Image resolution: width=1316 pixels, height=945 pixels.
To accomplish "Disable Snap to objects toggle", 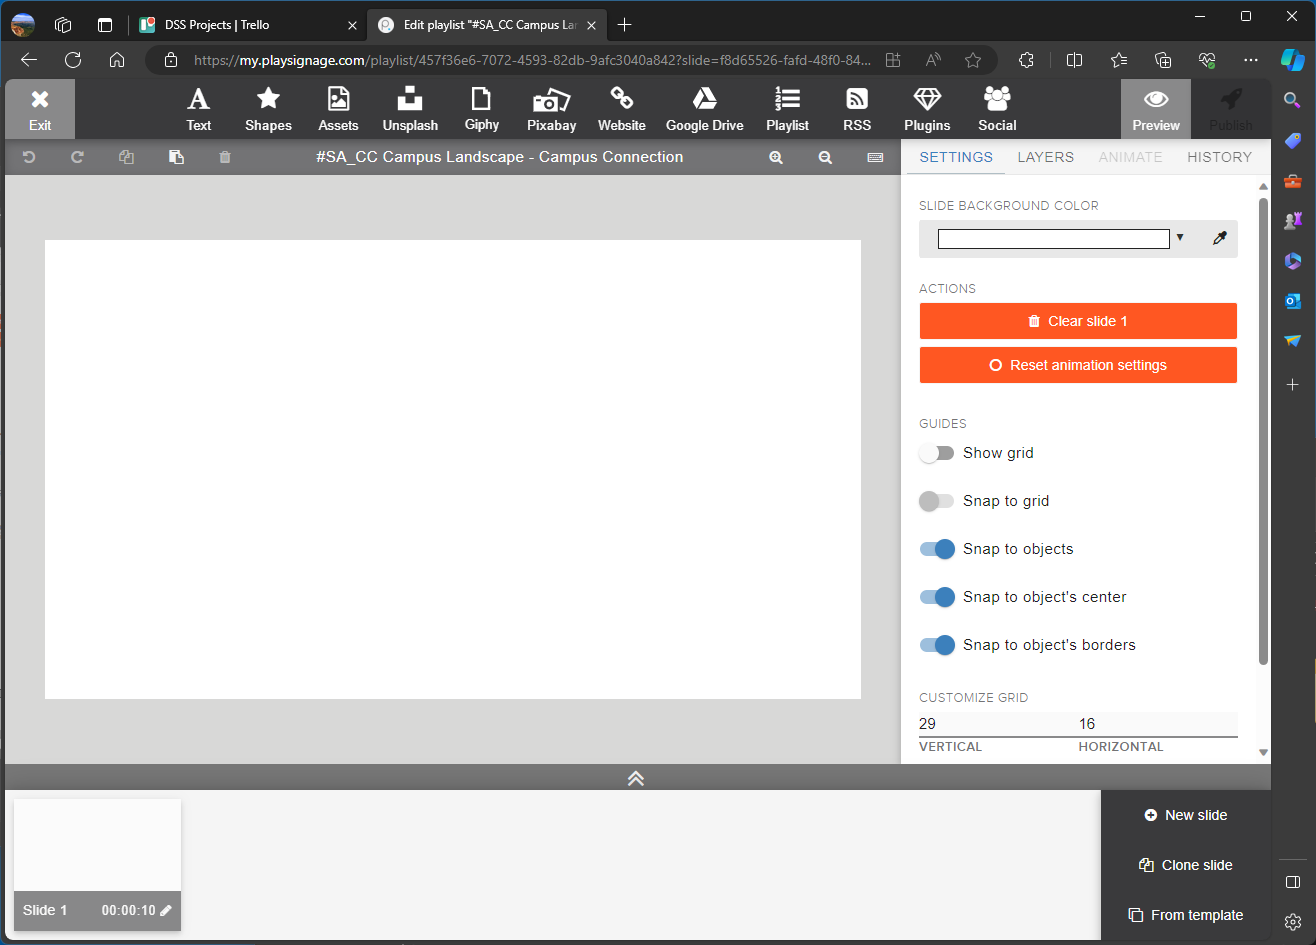I will point(937,549).
